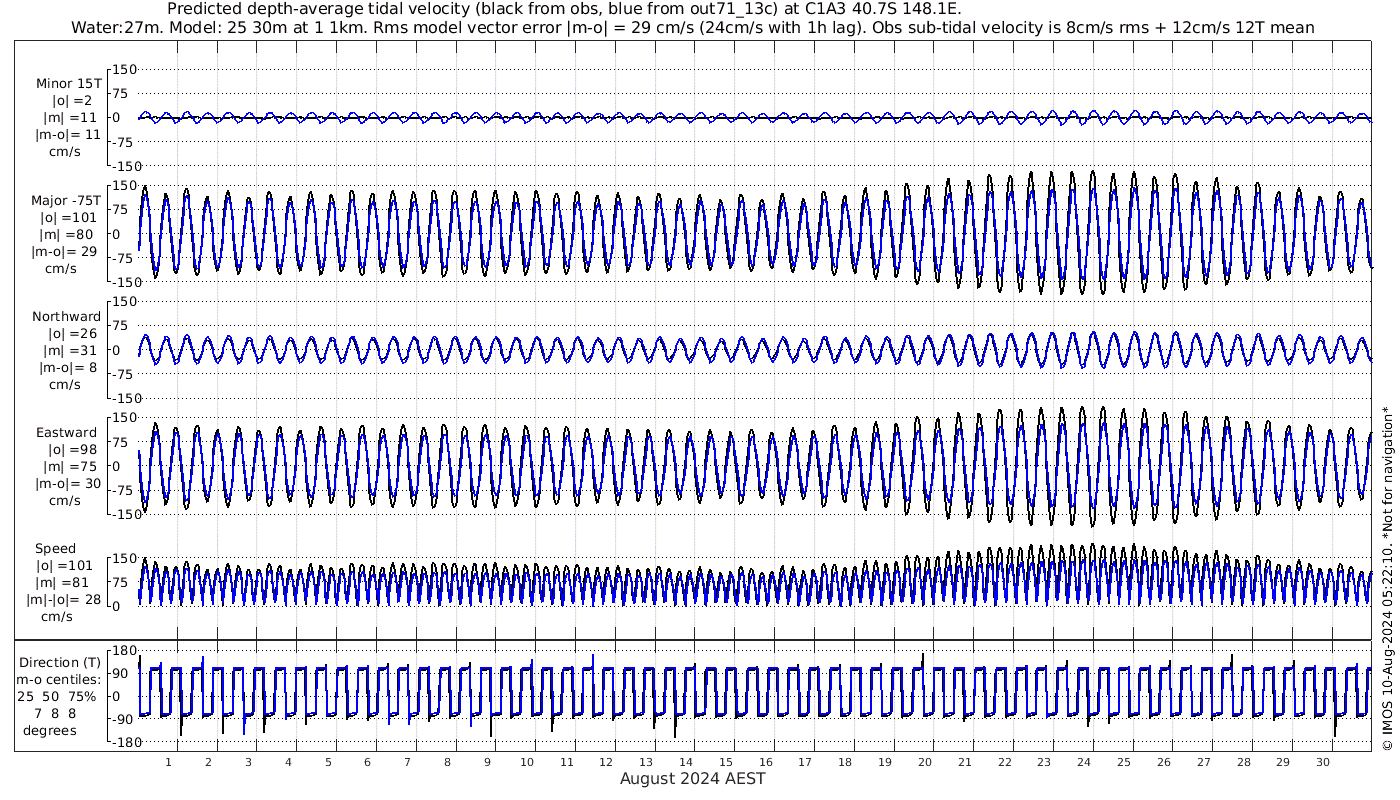
Task: Click 'degrees' under the Direction panel label
Action: pos(50,730)
